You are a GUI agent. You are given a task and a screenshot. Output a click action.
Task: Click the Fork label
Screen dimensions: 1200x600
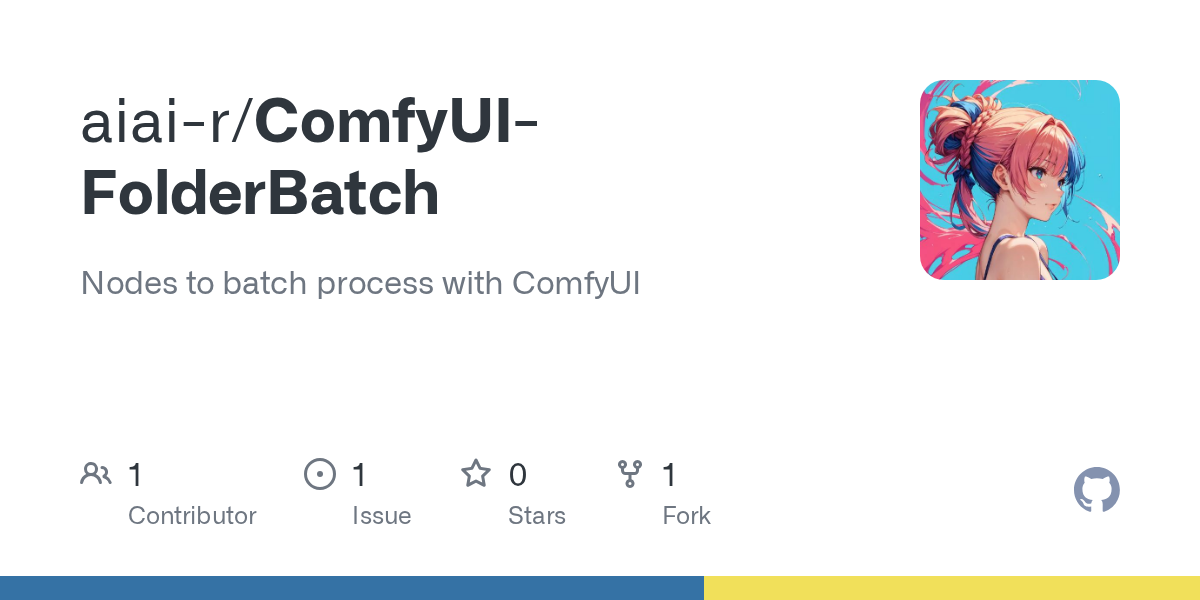[686, 516]
